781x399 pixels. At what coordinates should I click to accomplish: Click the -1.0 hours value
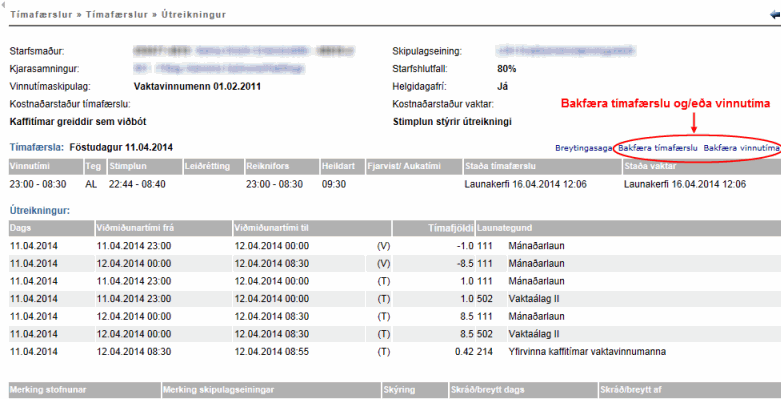(465, 246)
